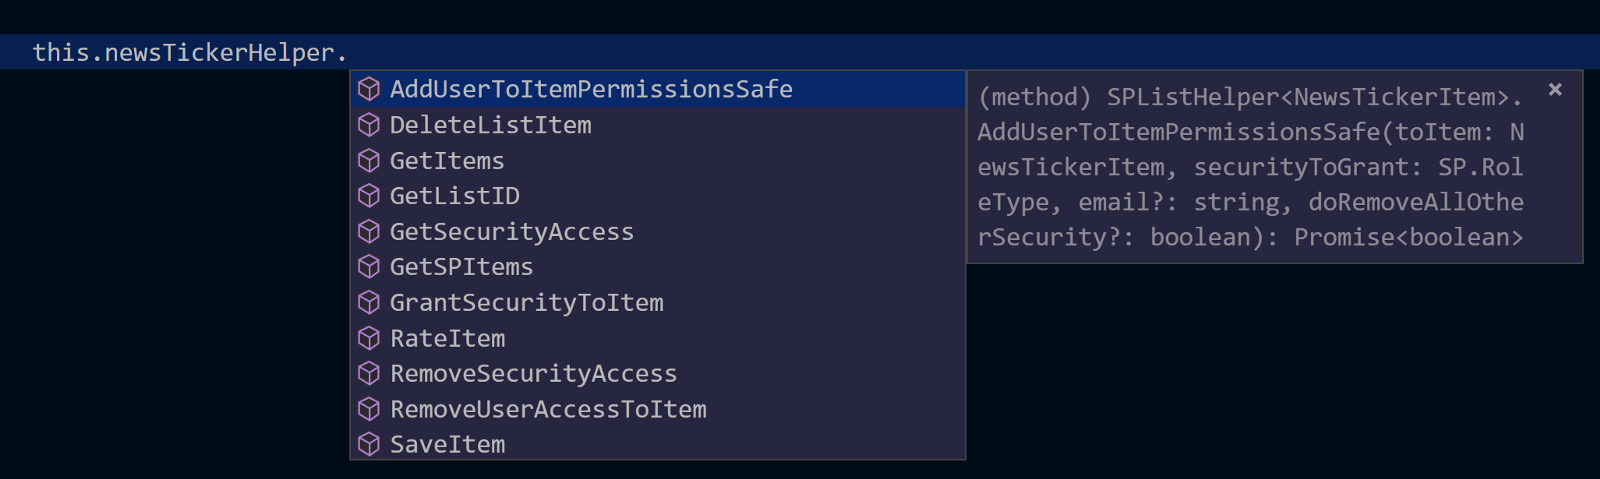Click the cube icon next to GetListID
1600x479 pixels.
(369, 196)
